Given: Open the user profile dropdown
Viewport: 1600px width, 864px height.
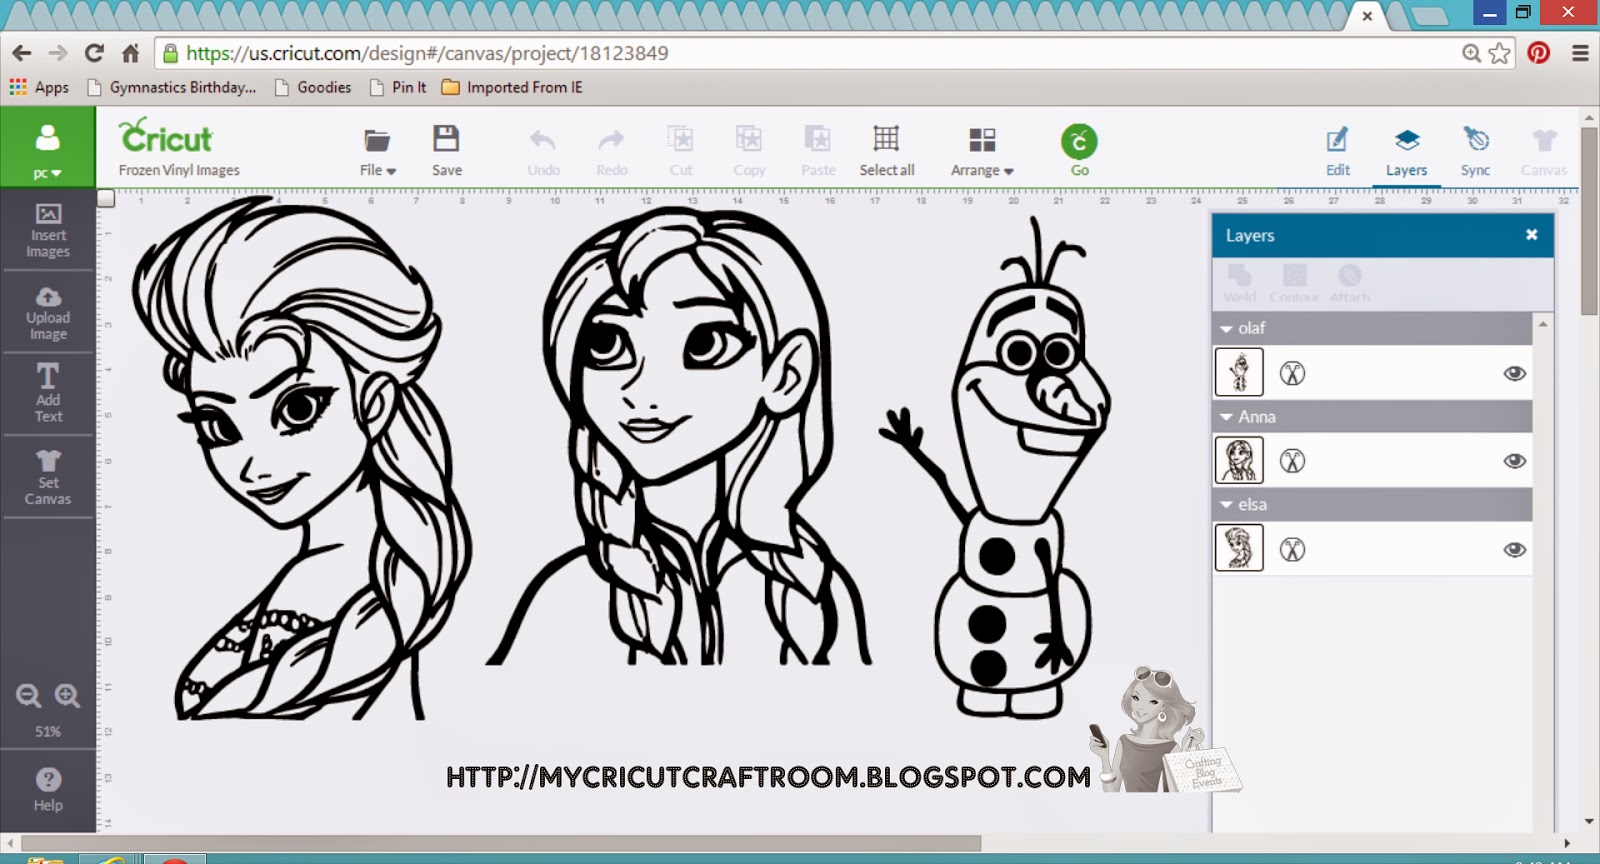Looking at the screenshot, I should 47,146.
